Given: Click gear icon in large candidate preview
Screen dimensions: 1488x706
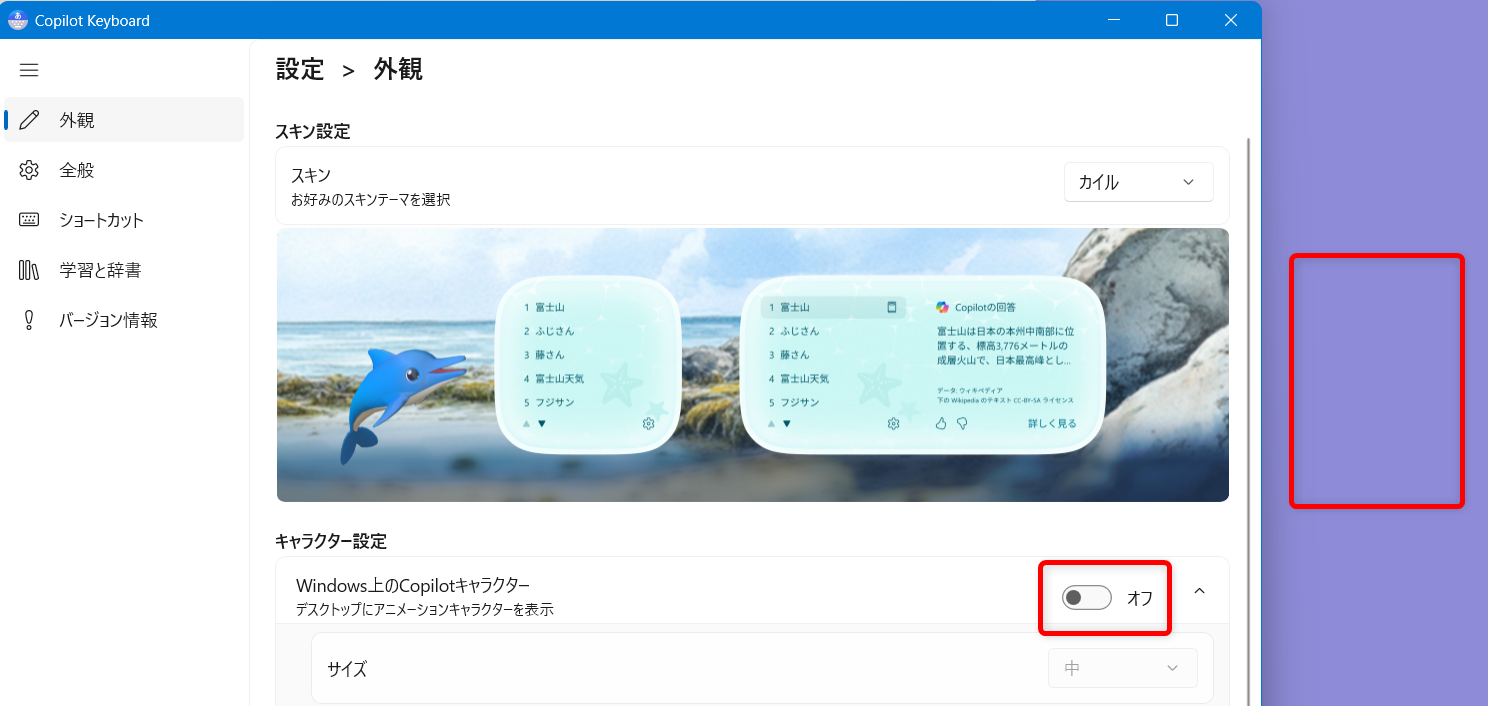Looking at the screenshot, I should 893,424.
